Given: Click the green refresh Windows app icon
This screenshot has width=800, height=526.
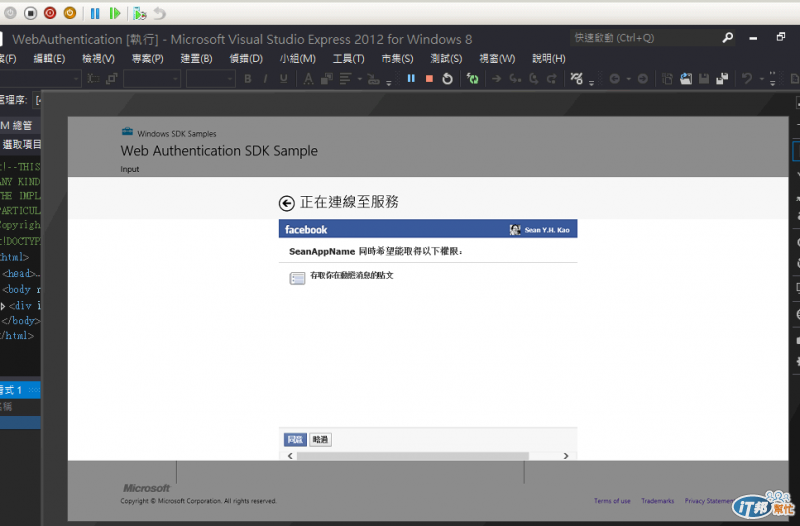Looking at the screenshot, I should [473, 79].
